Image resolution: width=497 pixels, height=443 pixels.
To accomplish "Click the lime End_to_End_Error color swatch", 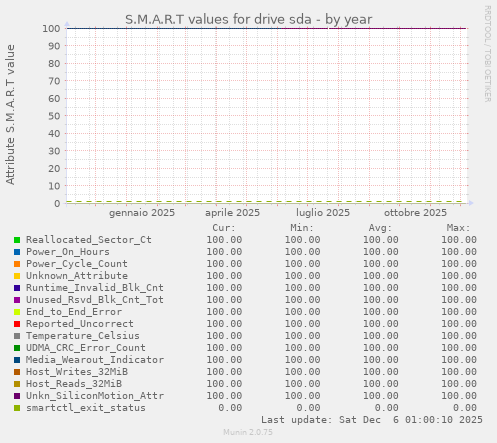I will [17, 312].
